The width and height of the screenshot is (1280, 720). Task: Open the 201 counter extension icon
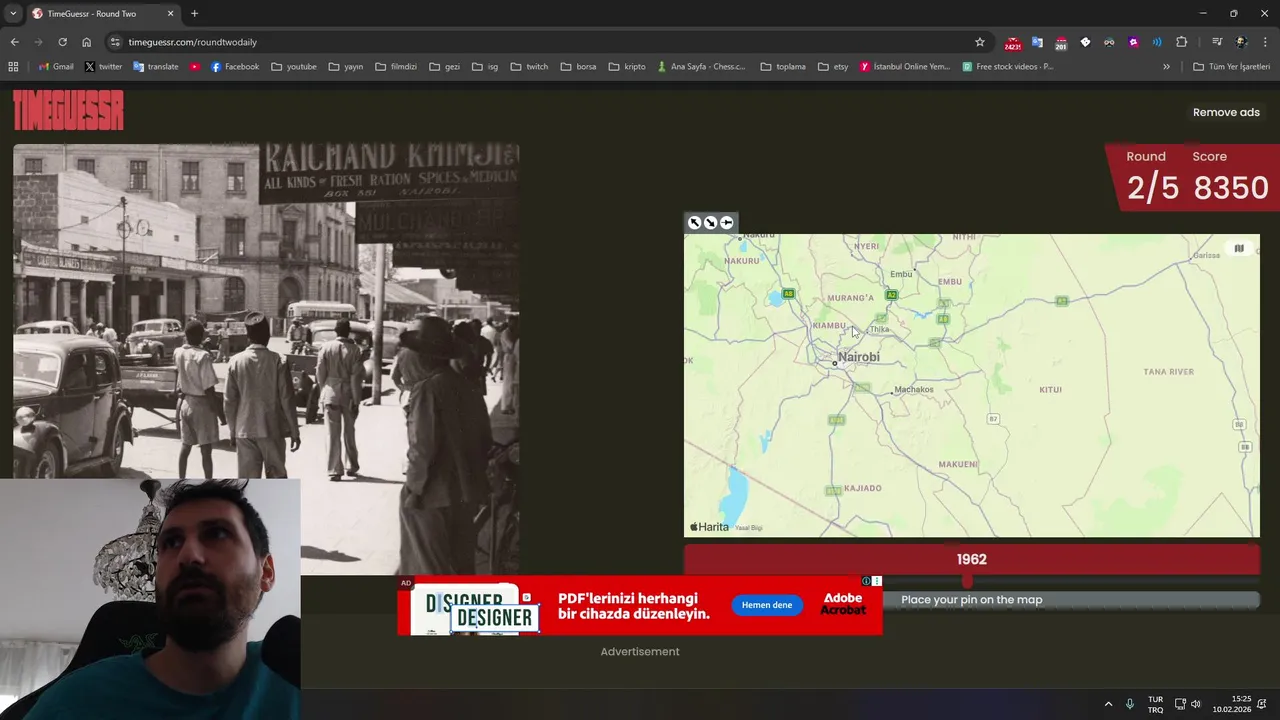click(x=1061, y=42)
